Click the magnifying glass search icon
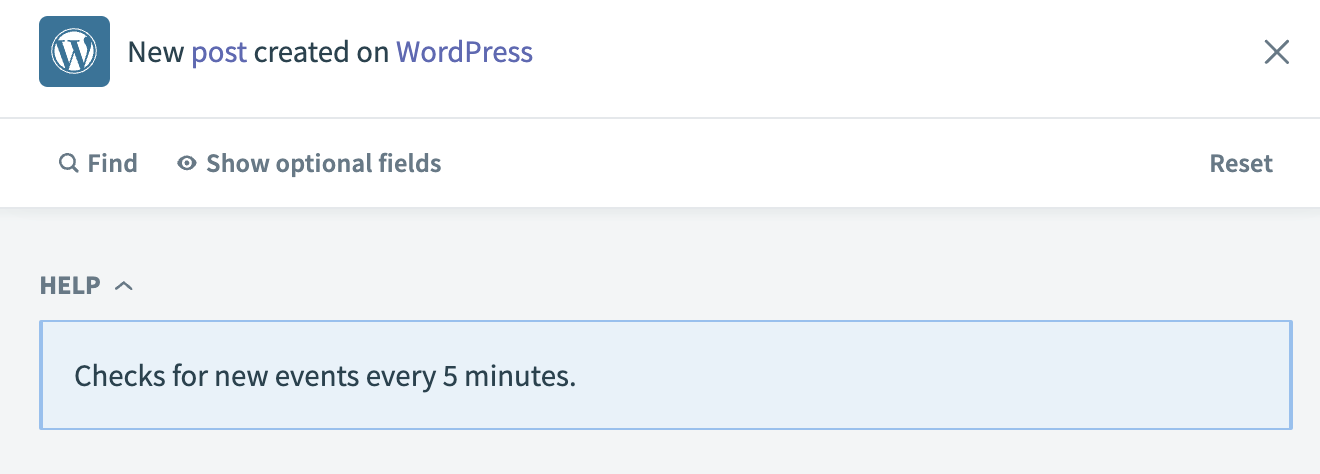Image resolution: width=1320 pixels, height=474 pixels. tap(68, 163)
